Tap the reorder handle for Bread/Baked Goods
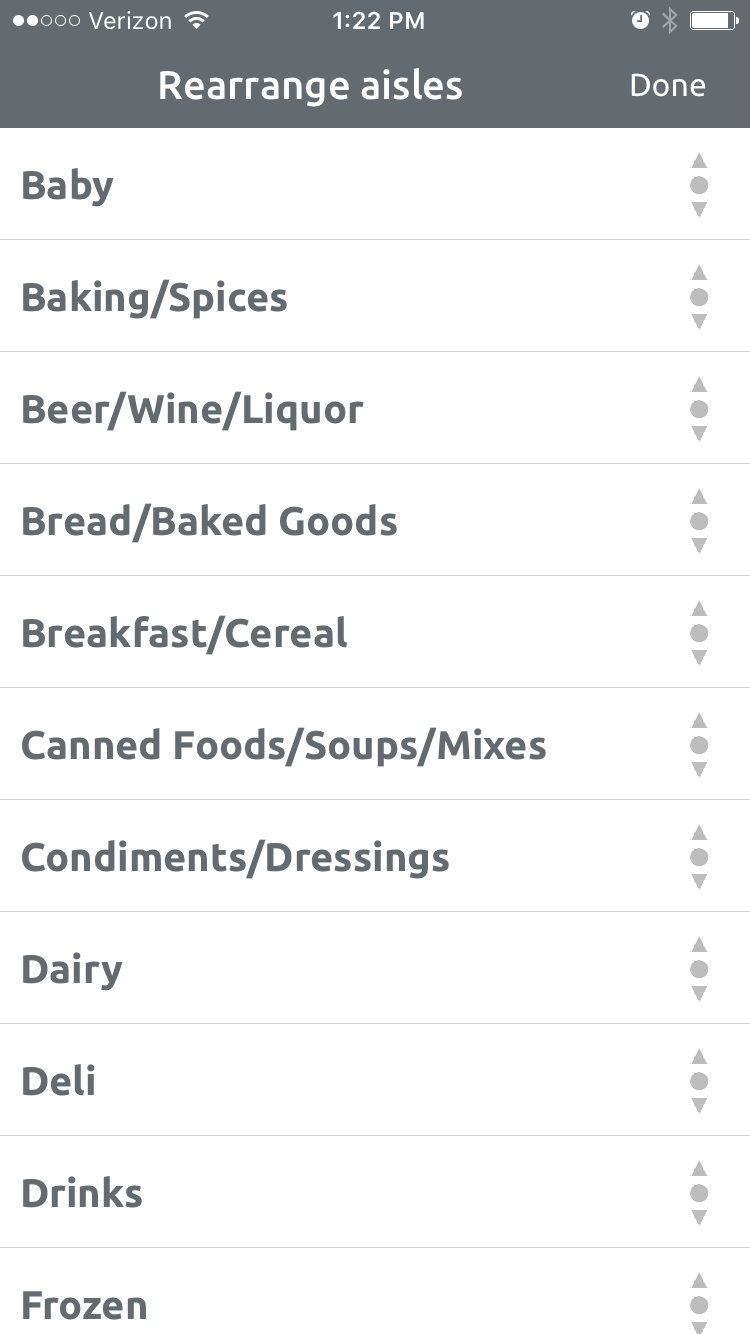Viewport: 750px width, 1334px height. [x=699, y=521]
